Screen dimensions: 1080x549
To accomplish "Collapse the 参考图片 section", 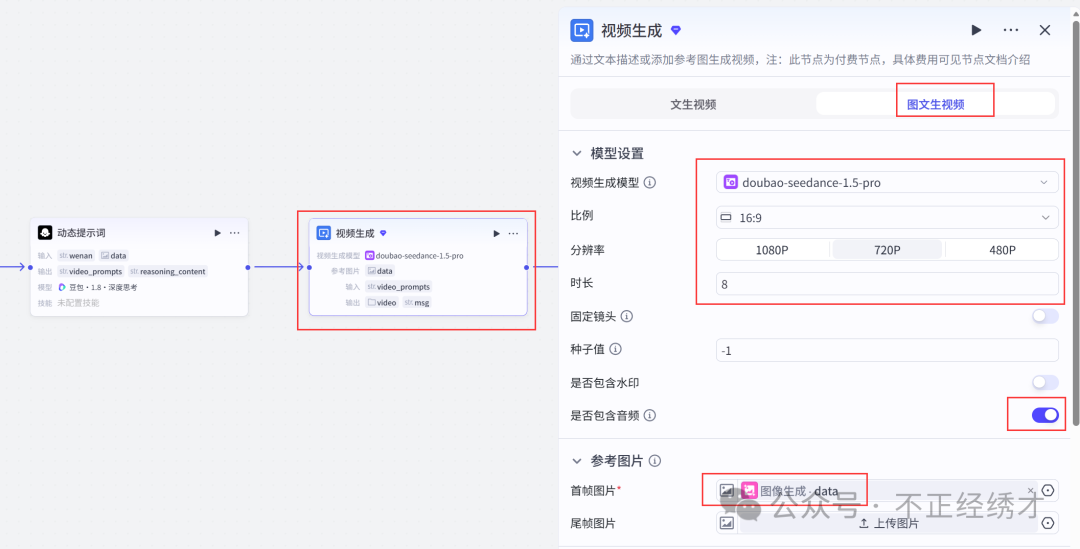I will tap(576, 461).
